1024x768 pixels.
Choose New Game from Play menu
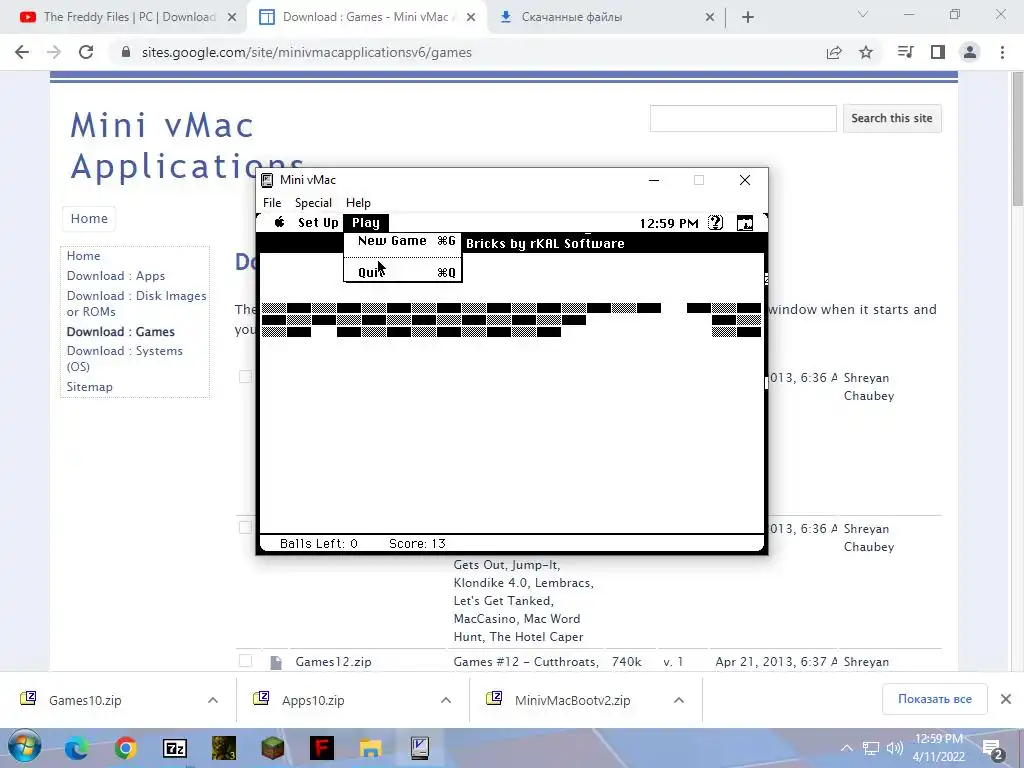point(403,241)
